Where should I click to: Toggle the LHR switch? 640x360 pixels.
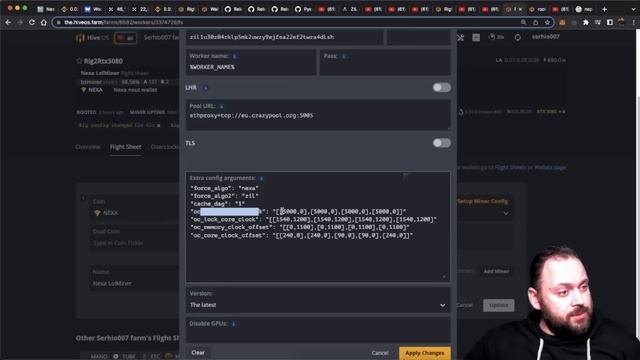pyautogui.click(x=442, y=87)
